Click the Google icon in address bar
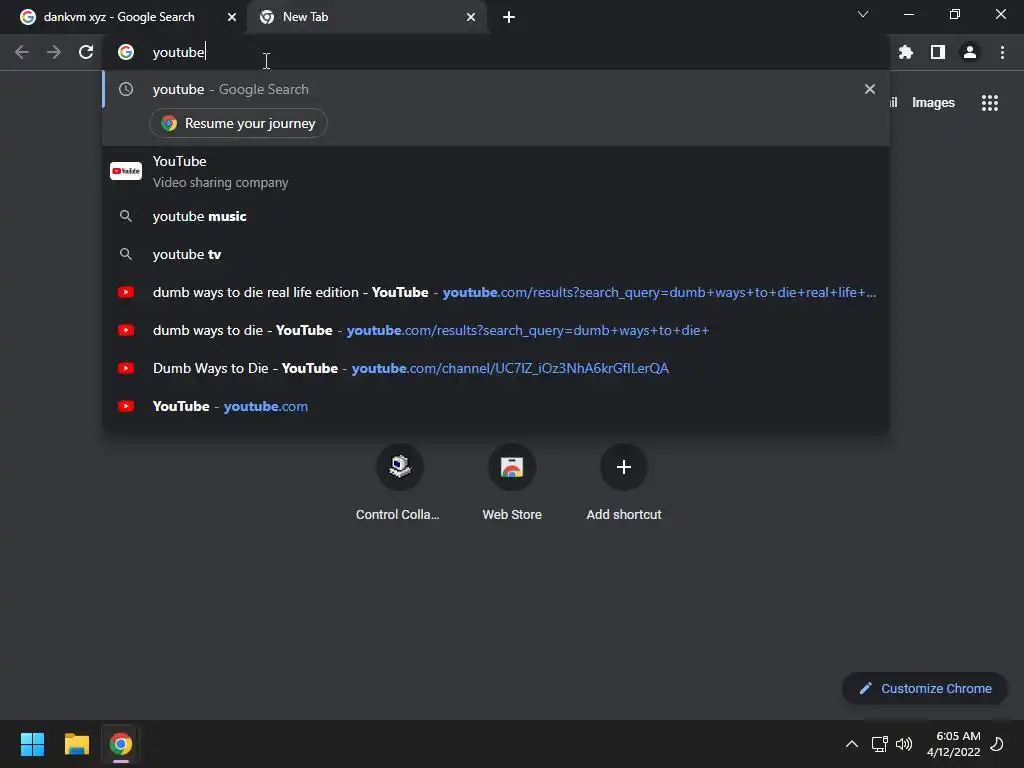 (126, 52)
